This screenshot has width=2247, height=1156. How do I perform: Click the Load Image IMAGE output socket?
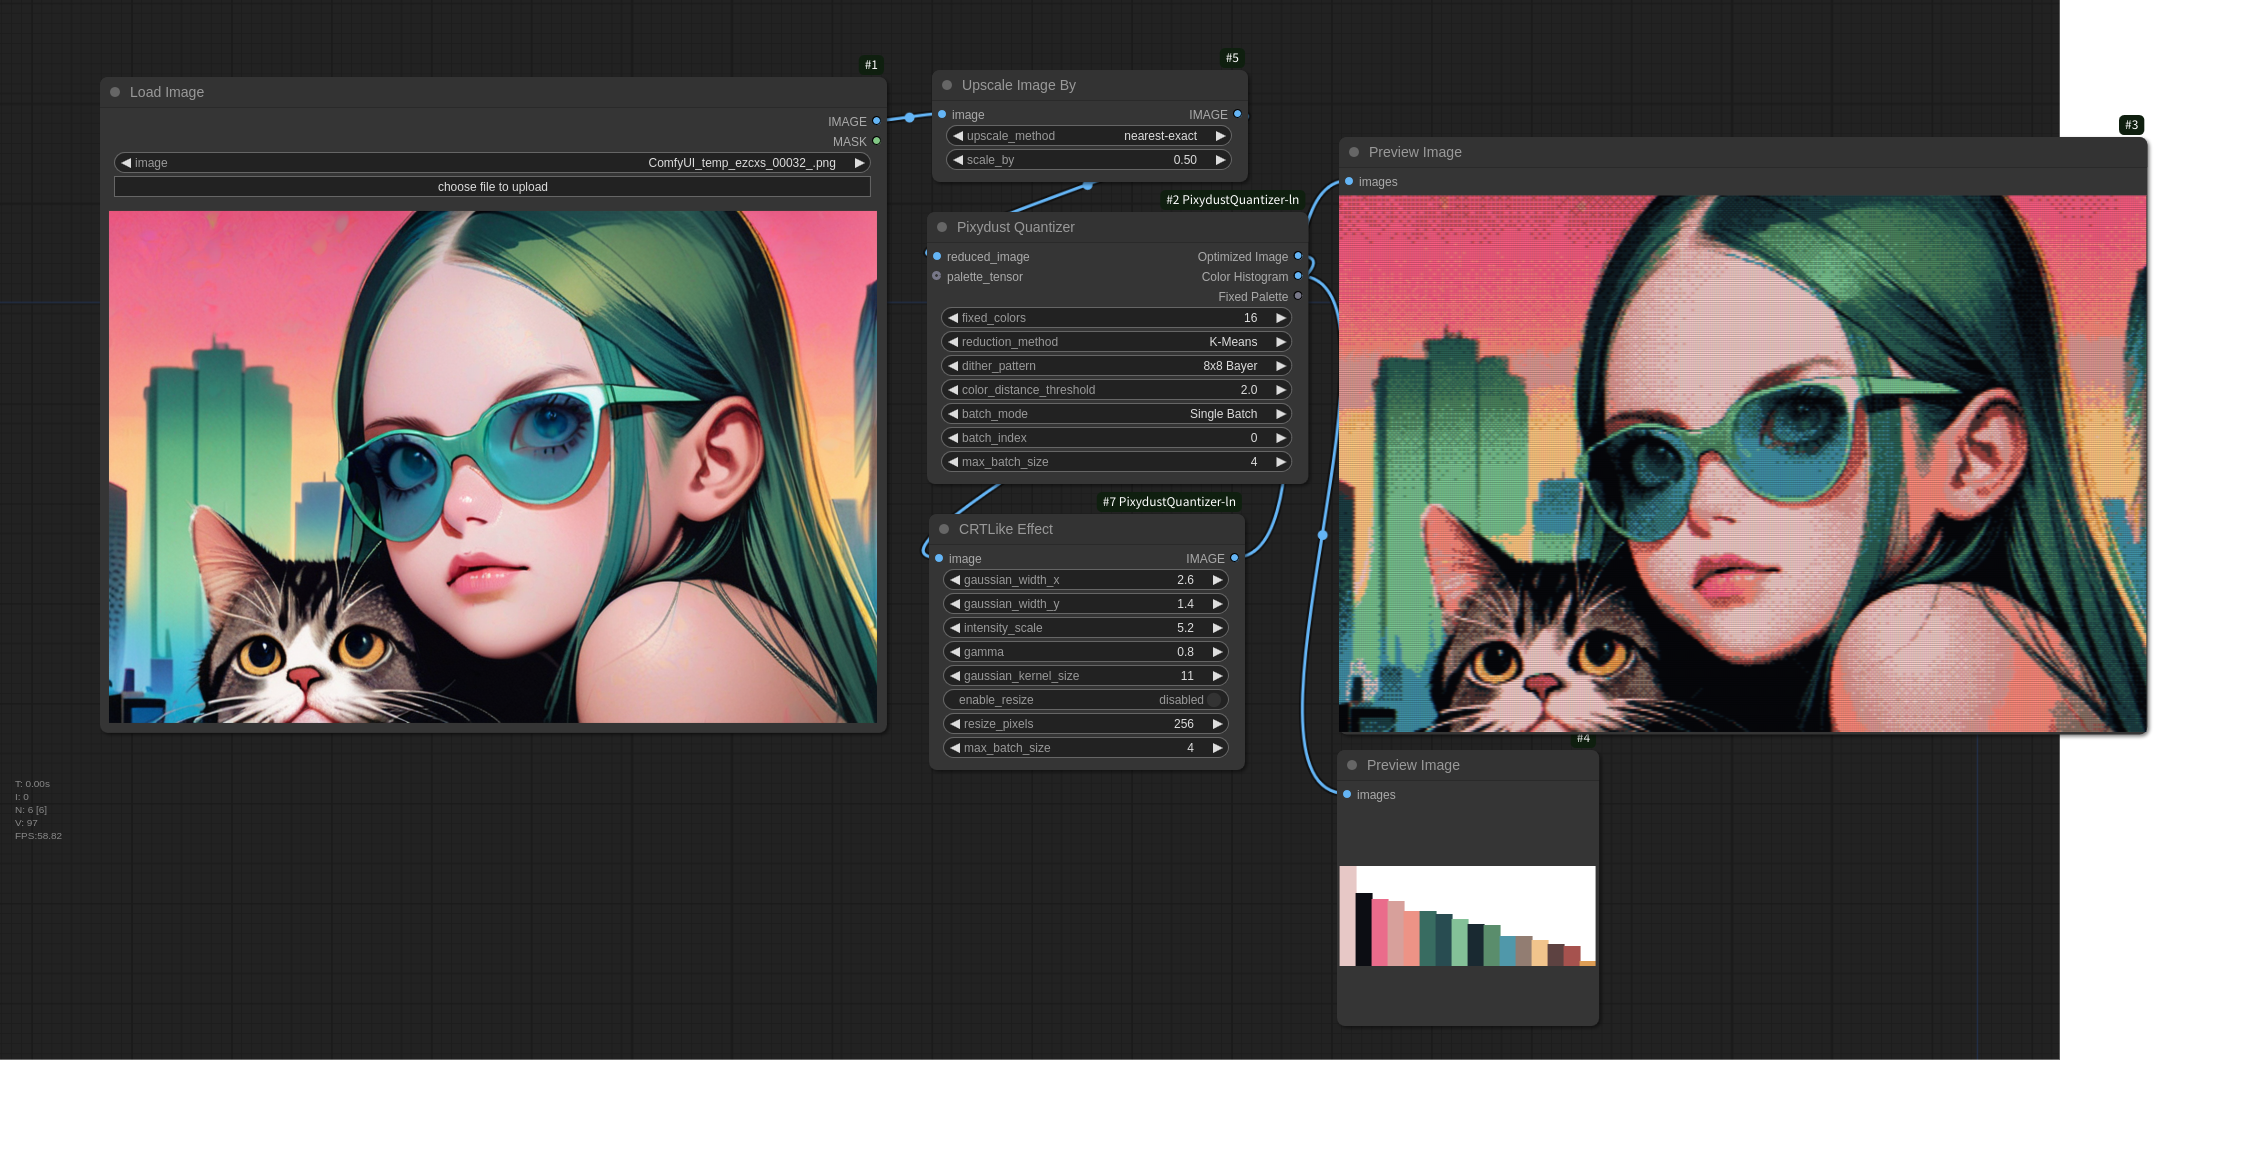pos(877,121)
